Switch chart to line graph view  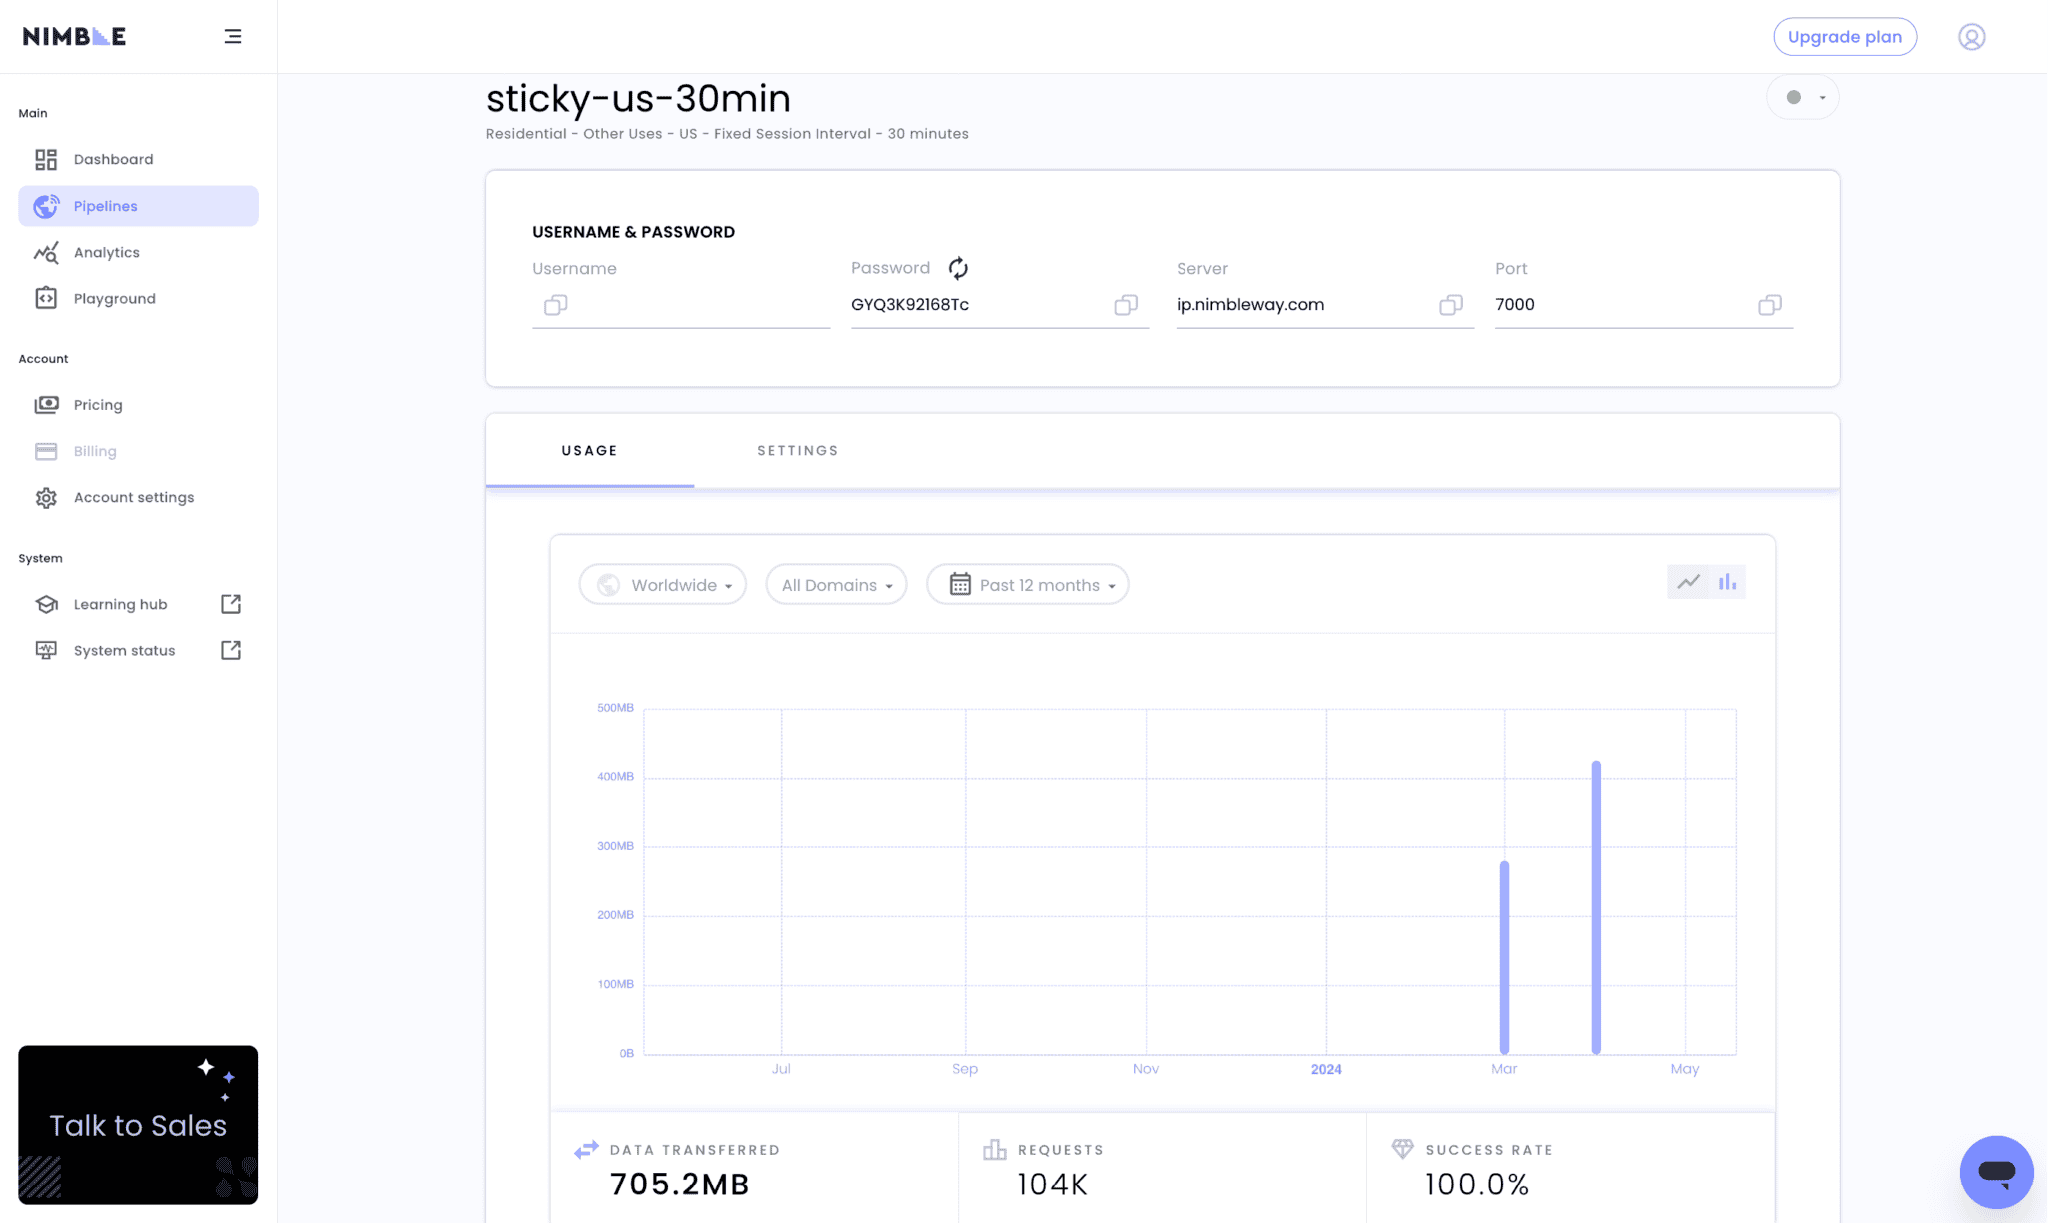coord(1688,582)
